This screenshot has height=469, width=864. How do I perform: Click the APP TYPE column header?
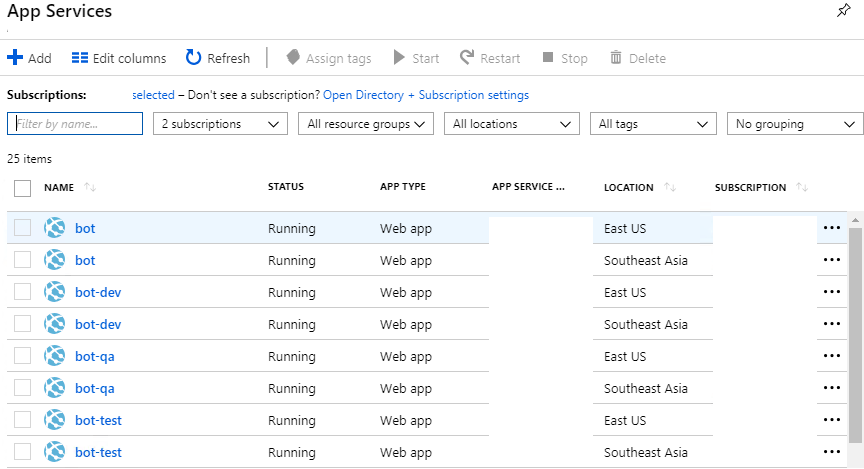403,186
